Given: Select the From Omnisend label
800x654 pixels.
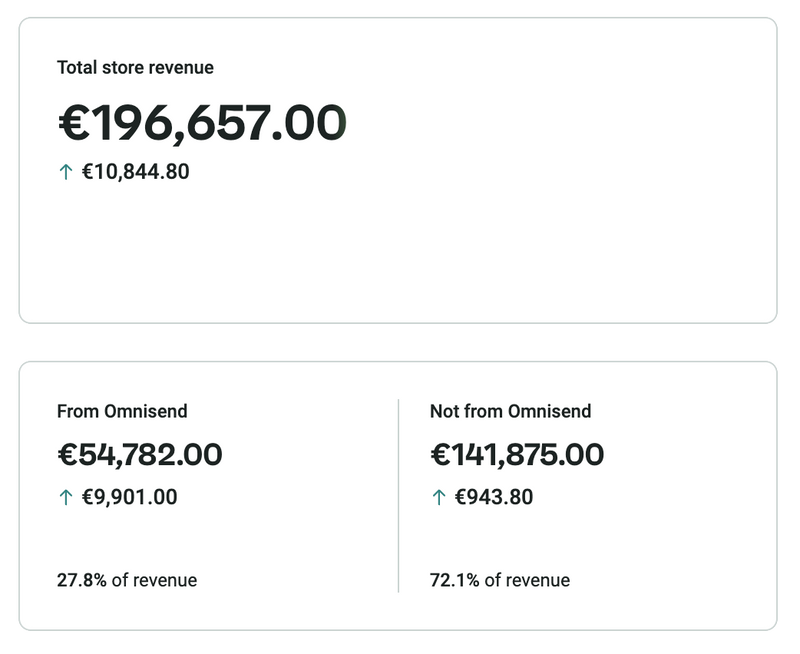Looking at the screenshot, I should [x=122, y=411].
